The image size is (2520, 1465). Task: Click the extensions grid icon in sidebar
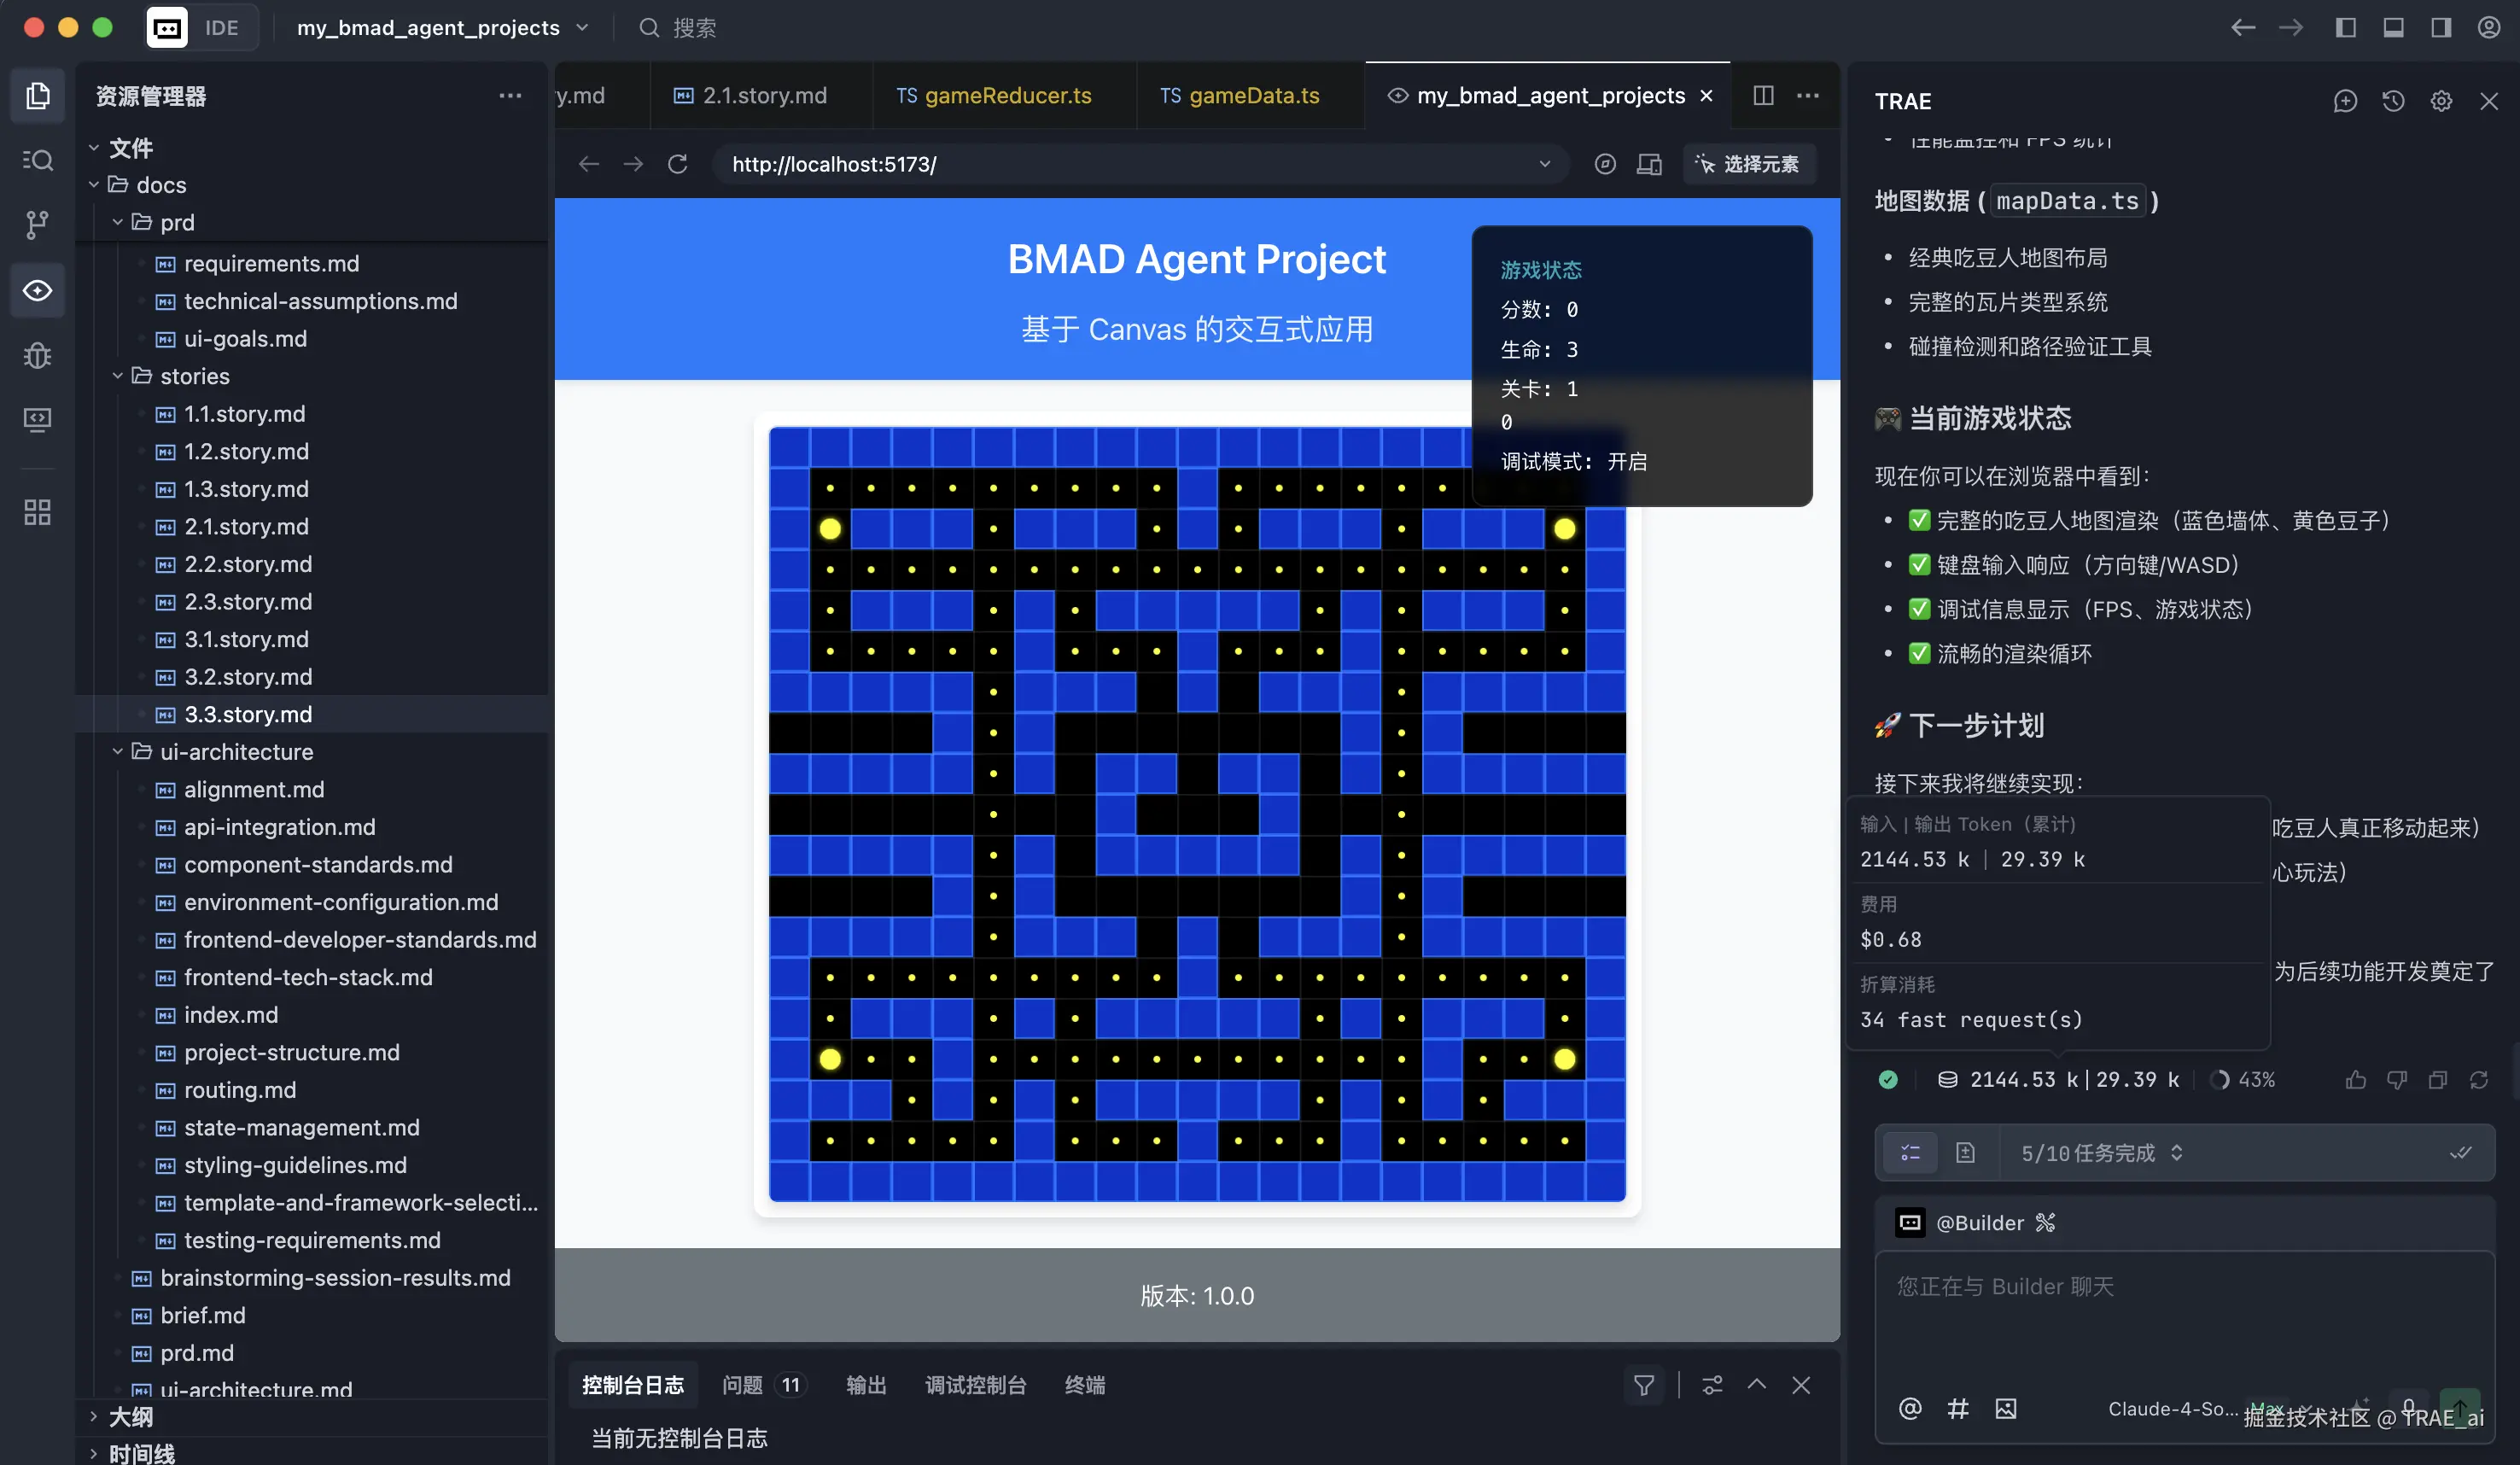(x=37, y=513)
